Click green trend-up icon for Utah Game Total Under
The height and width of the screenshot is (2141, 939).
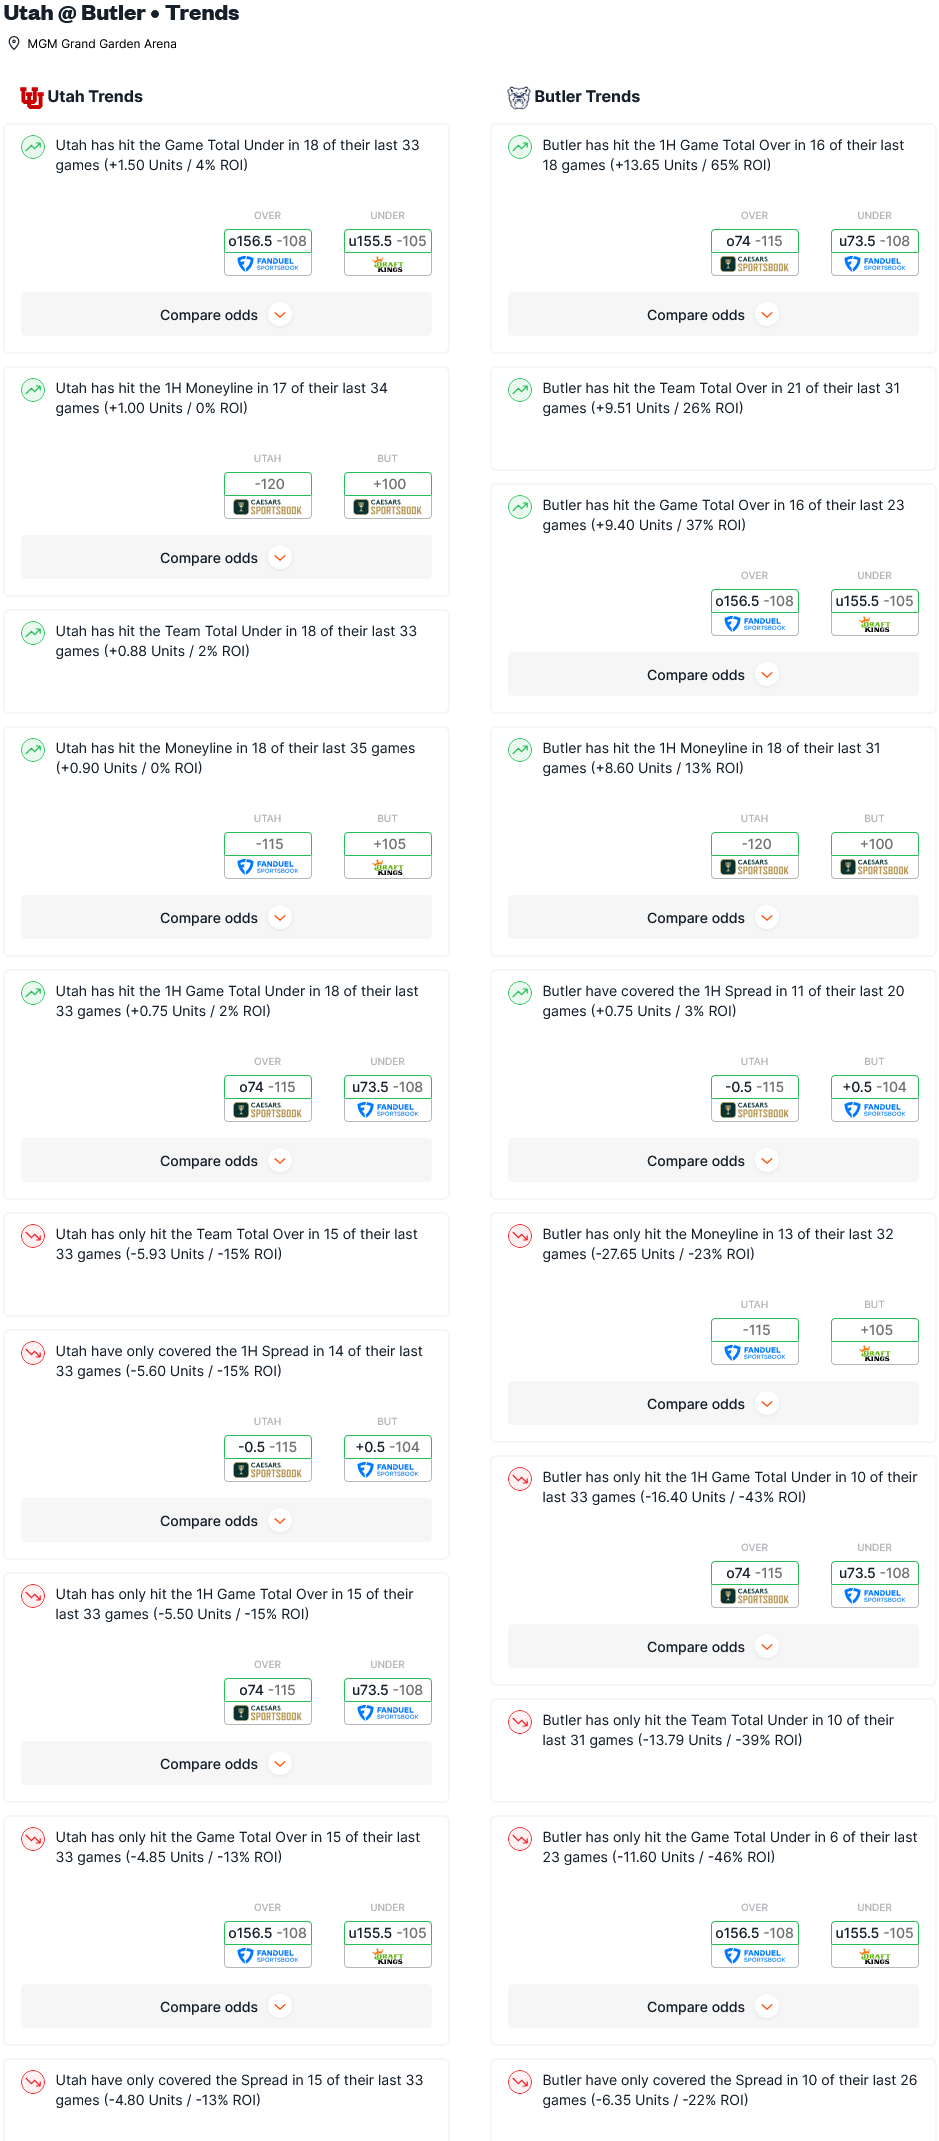[x=33, y=147]
